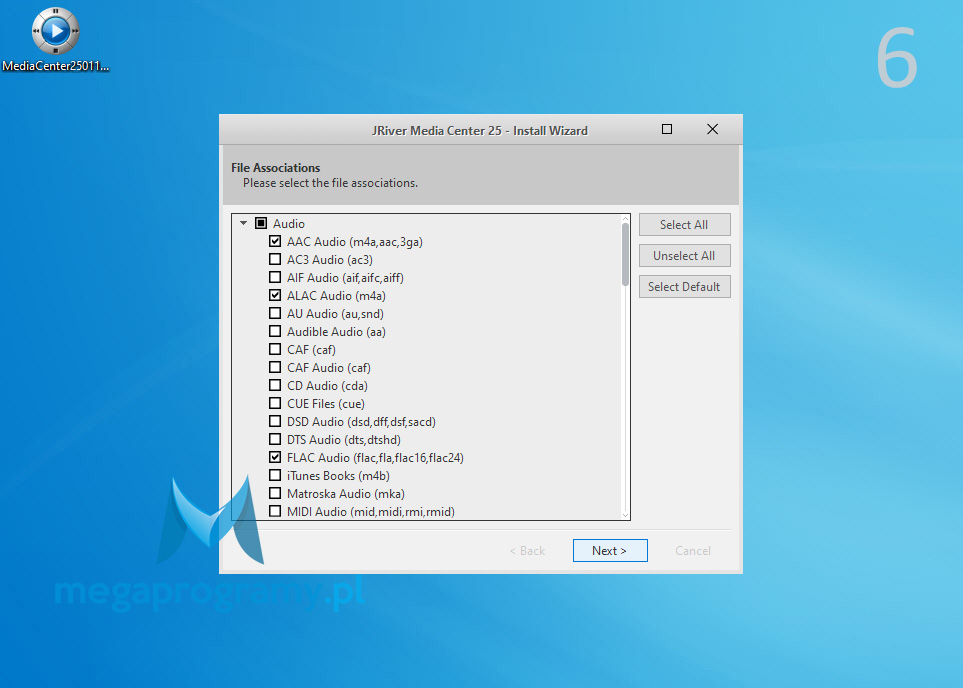Click the Select All button
Viewport: 963px width, 688px height.
[x=684, y=225]
